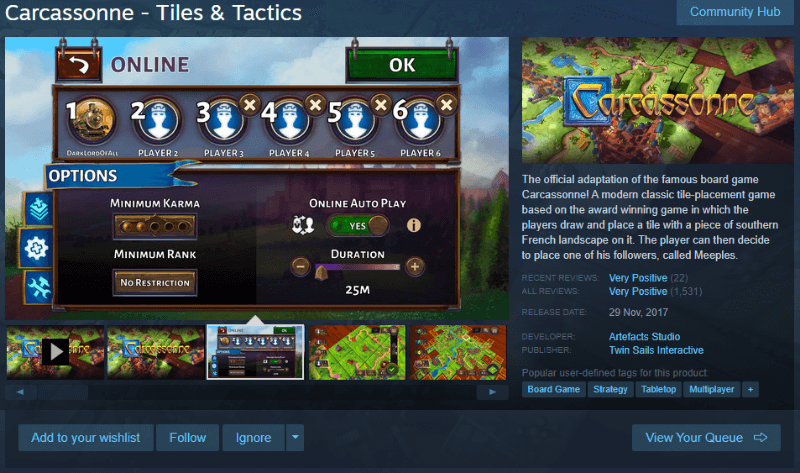The width and height of the screenshot is (800, 473).
Task: Select the wrench tools icon in the side panel
Action: point(39,287)
